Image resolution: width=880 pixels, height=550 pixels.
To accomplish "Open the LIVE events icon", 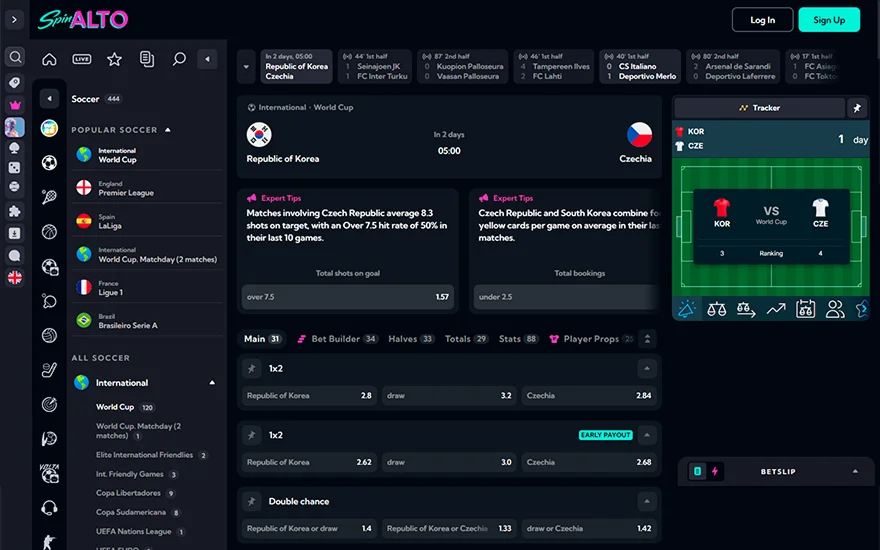I will click(x=82, y=59).
